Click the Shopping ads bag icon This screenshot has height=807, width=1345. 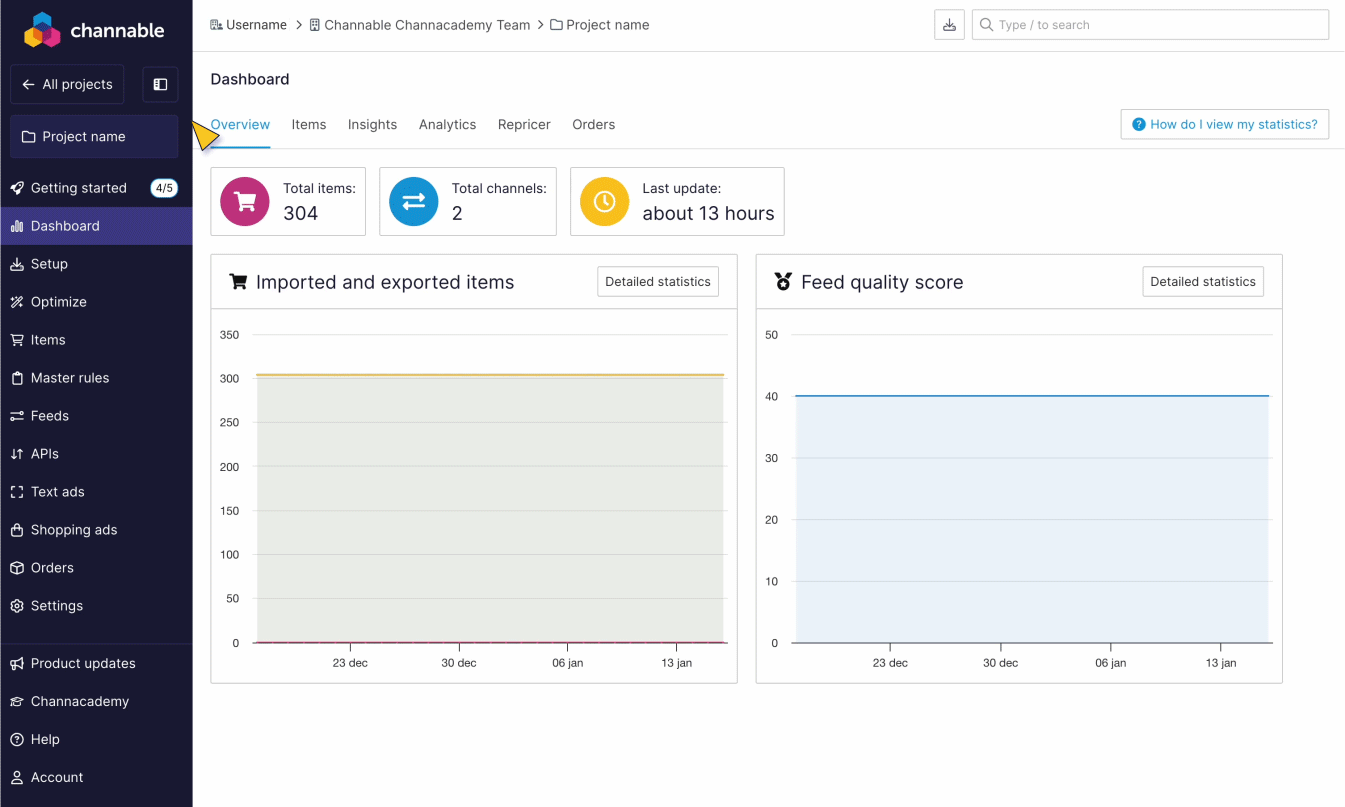point(17,530)
